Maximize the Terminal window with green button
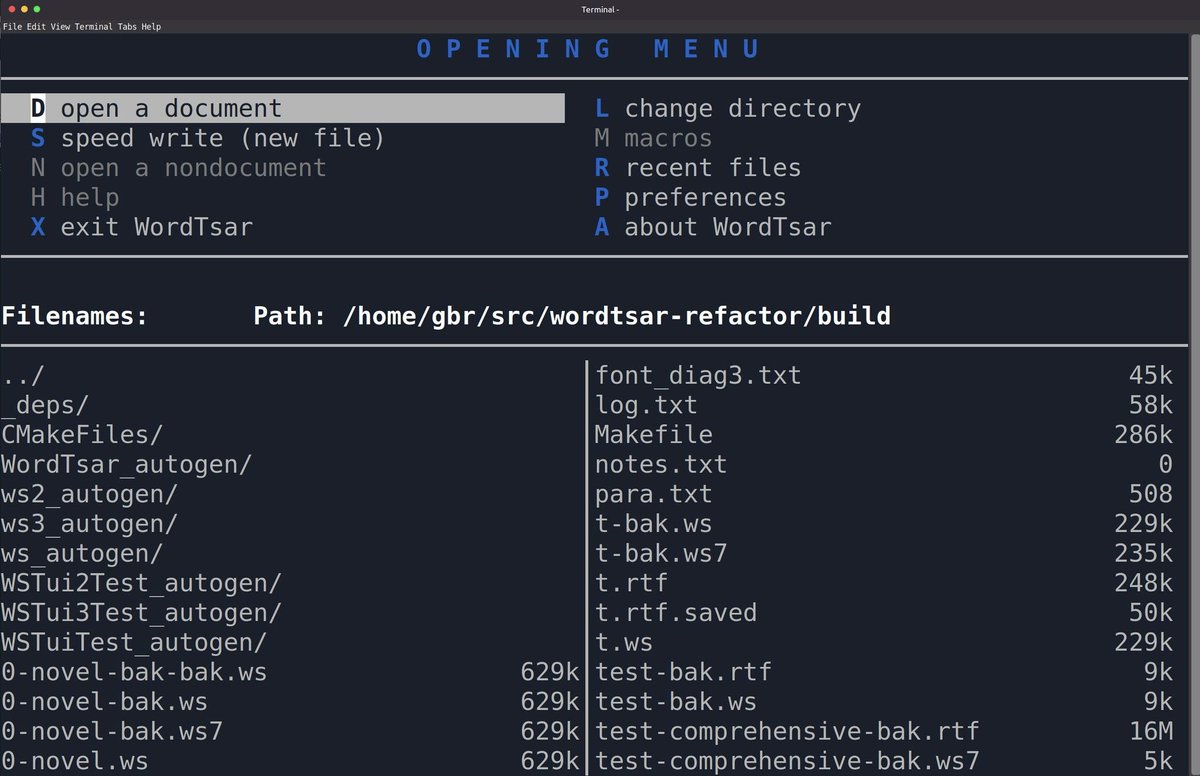 [x=38, y=9]
